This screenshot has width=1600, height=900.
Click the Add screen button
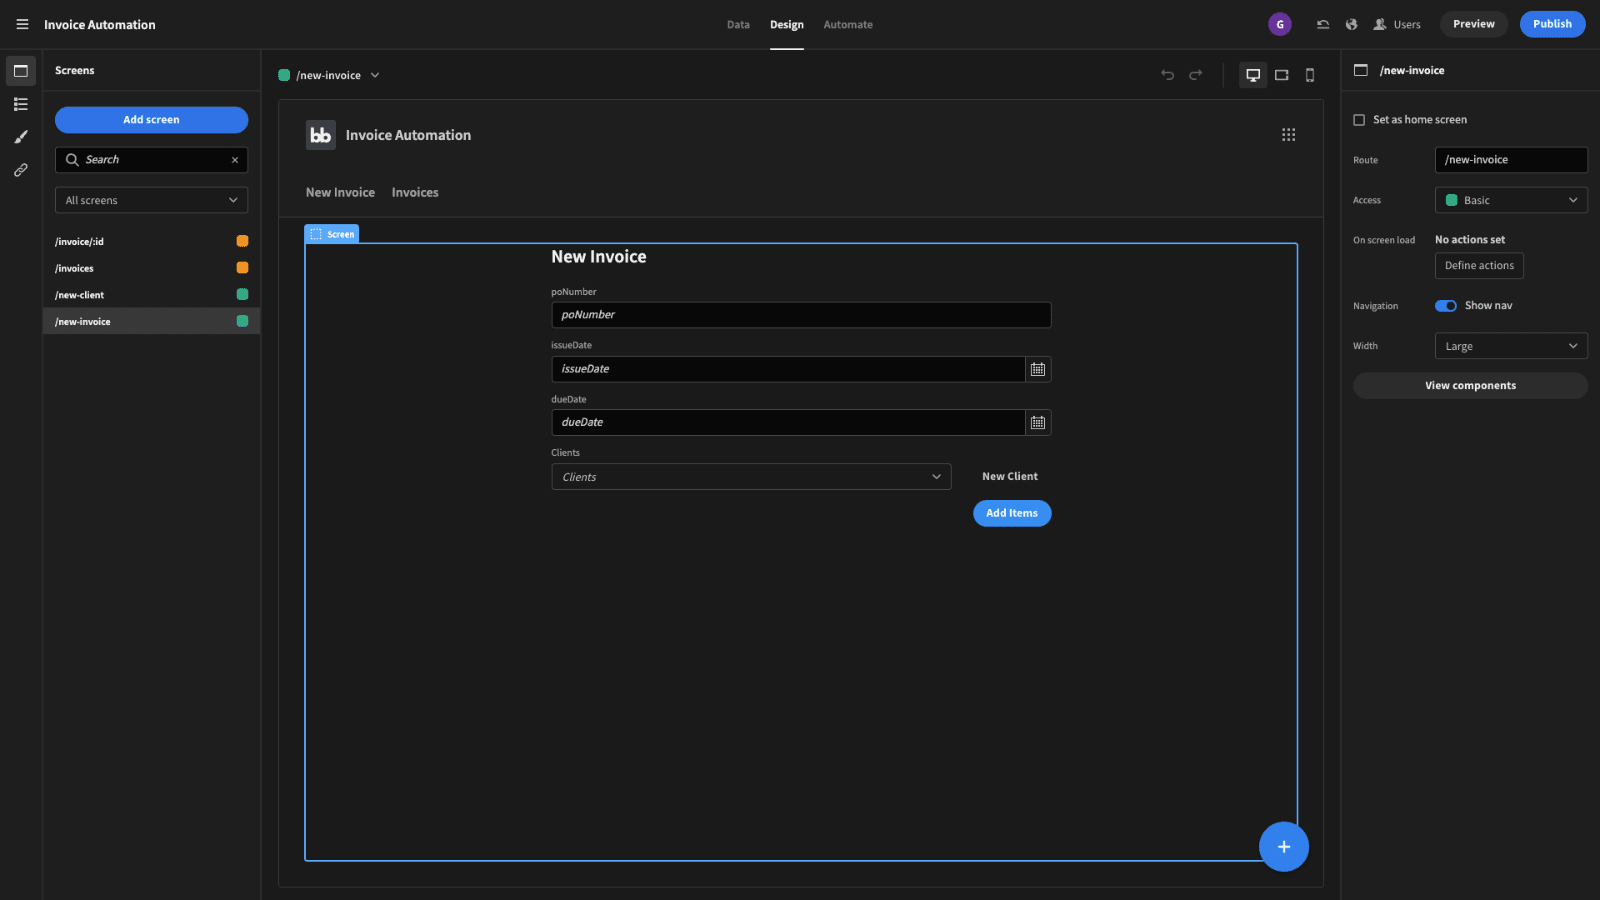click(x=151, y=120)
